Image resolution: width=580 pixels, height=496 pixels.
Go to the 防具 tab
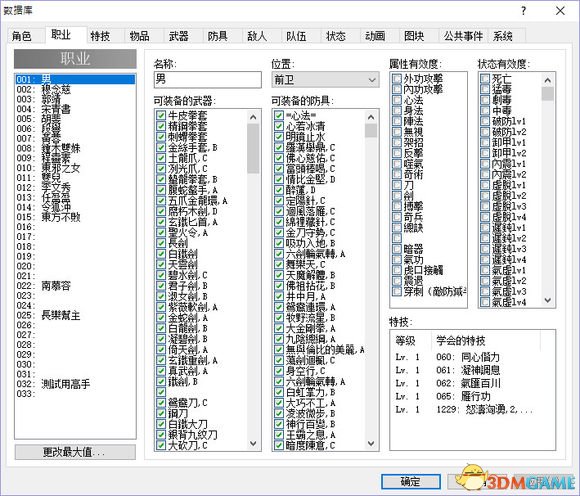point(218,36)
